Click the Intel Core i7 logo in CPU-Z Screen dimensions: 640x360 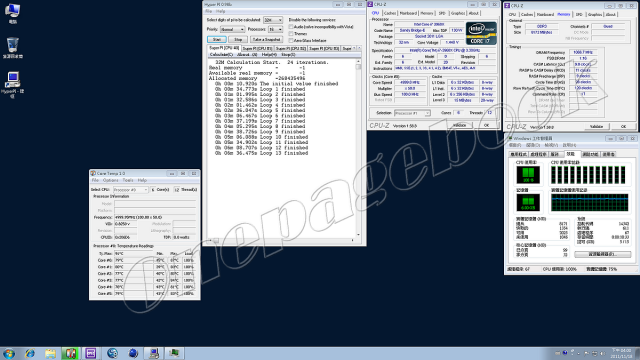(482, 33)
